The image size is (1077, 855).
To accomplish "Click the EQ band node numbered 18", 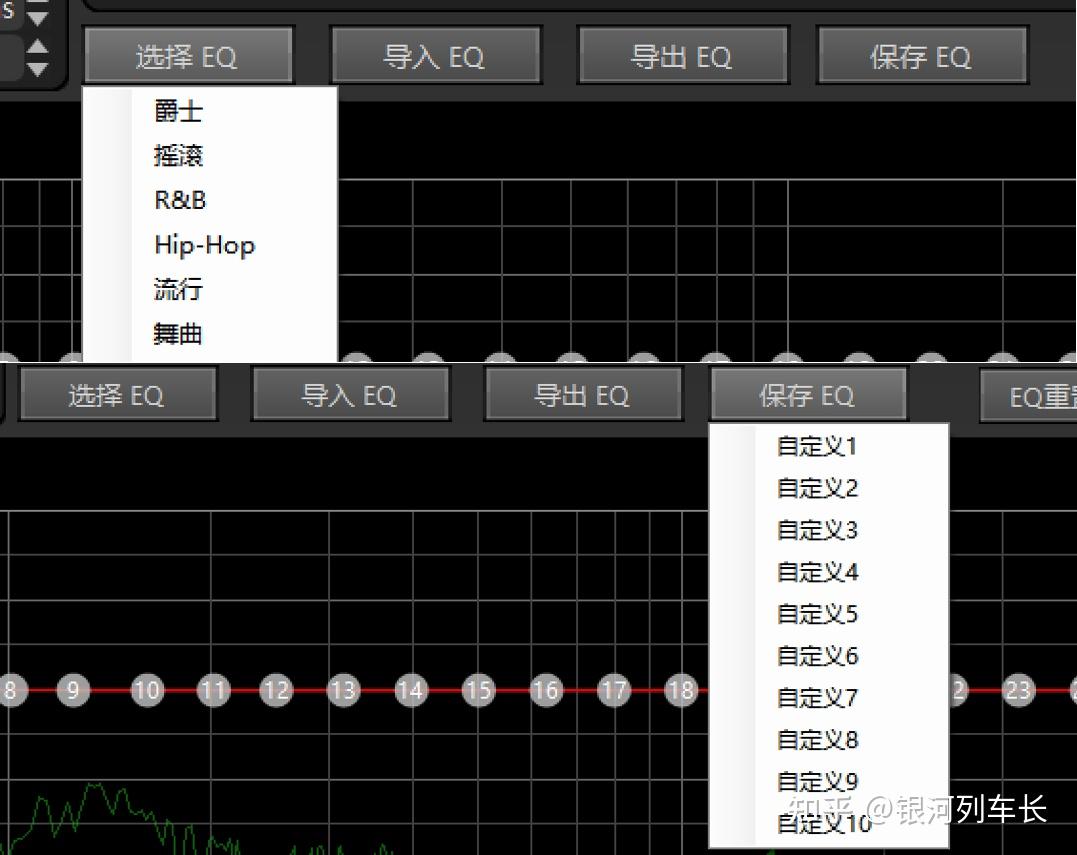I will (681, 690).
